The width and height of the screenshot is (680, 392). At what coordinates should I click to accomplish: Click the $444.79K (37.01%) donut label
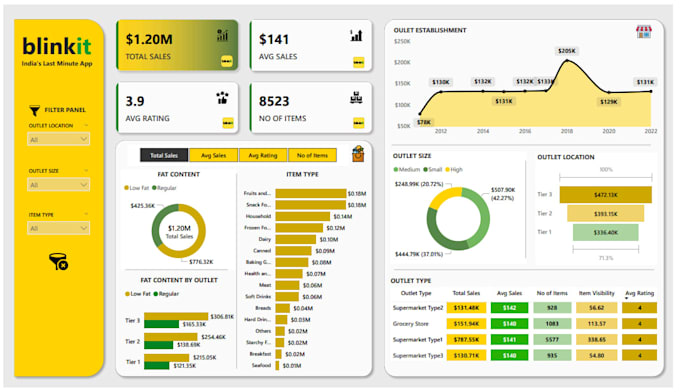pyautogui.click(x=418, y=254)
